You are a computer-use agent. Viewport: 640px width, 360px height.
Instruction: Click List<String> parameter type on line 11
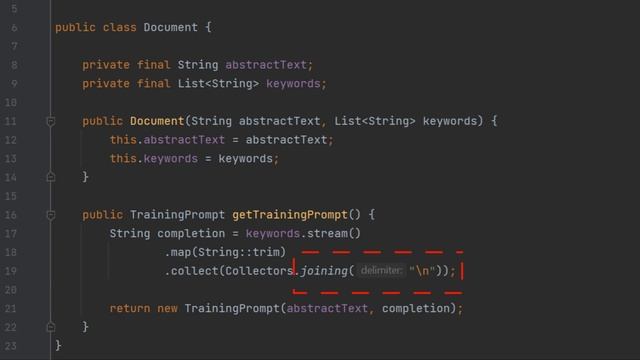coord(375,121)
